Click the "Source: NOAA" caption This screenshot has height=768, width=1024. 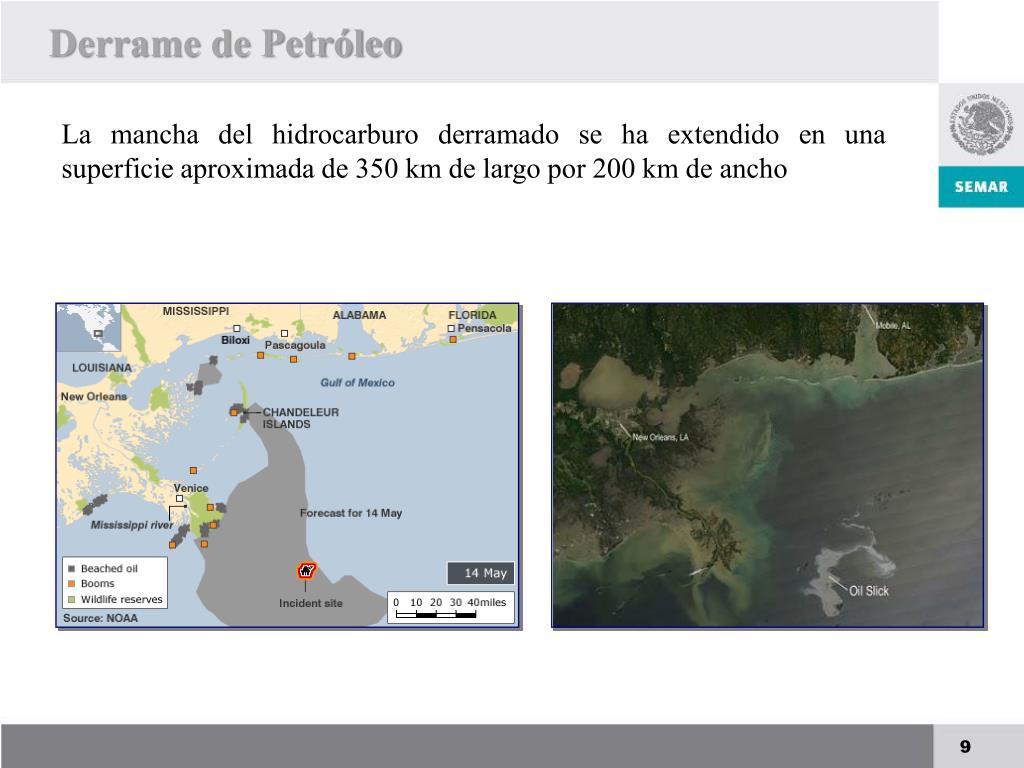pos(101,618)
